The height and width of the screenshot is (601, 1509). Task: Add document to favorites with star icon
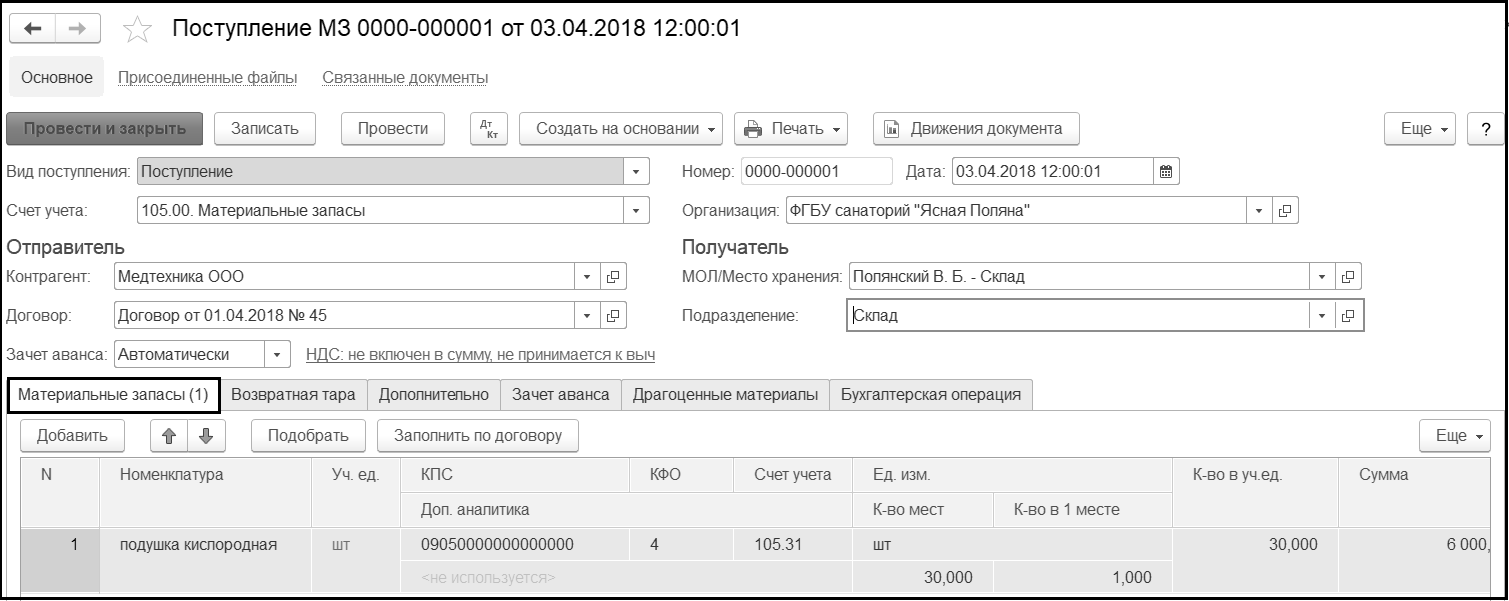(x=136, y=30)
